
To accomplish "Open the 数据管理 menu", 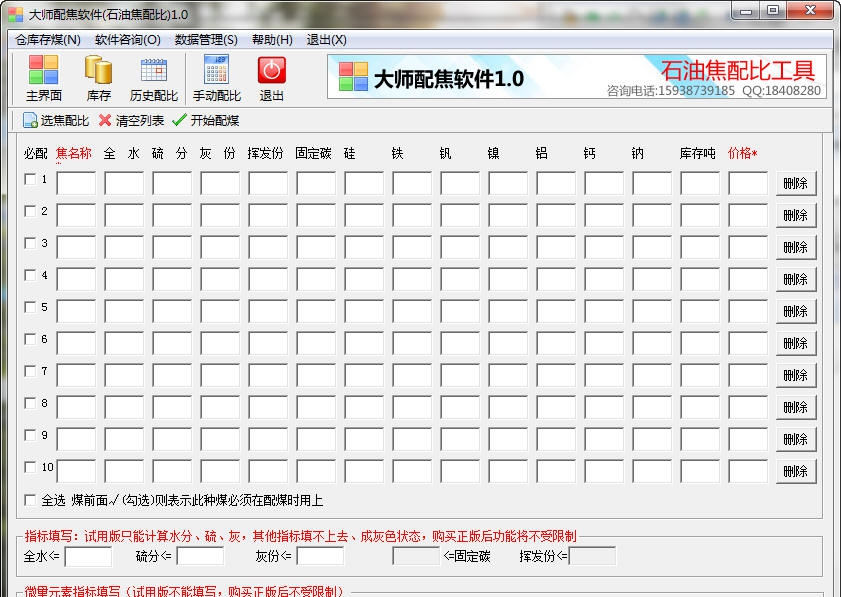I will tap(204, 39).
